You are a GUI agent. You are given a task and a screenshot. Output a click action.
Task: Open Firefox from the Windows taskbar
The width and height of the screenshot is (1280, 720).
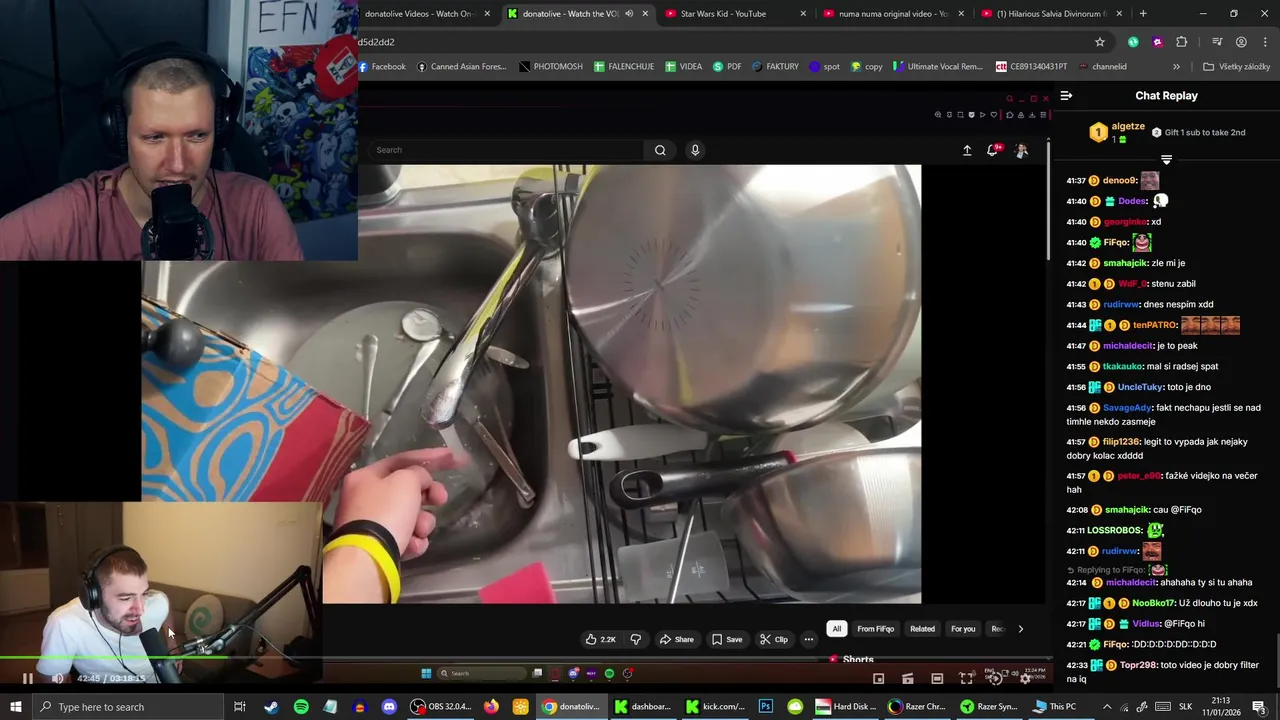point(491,707)
